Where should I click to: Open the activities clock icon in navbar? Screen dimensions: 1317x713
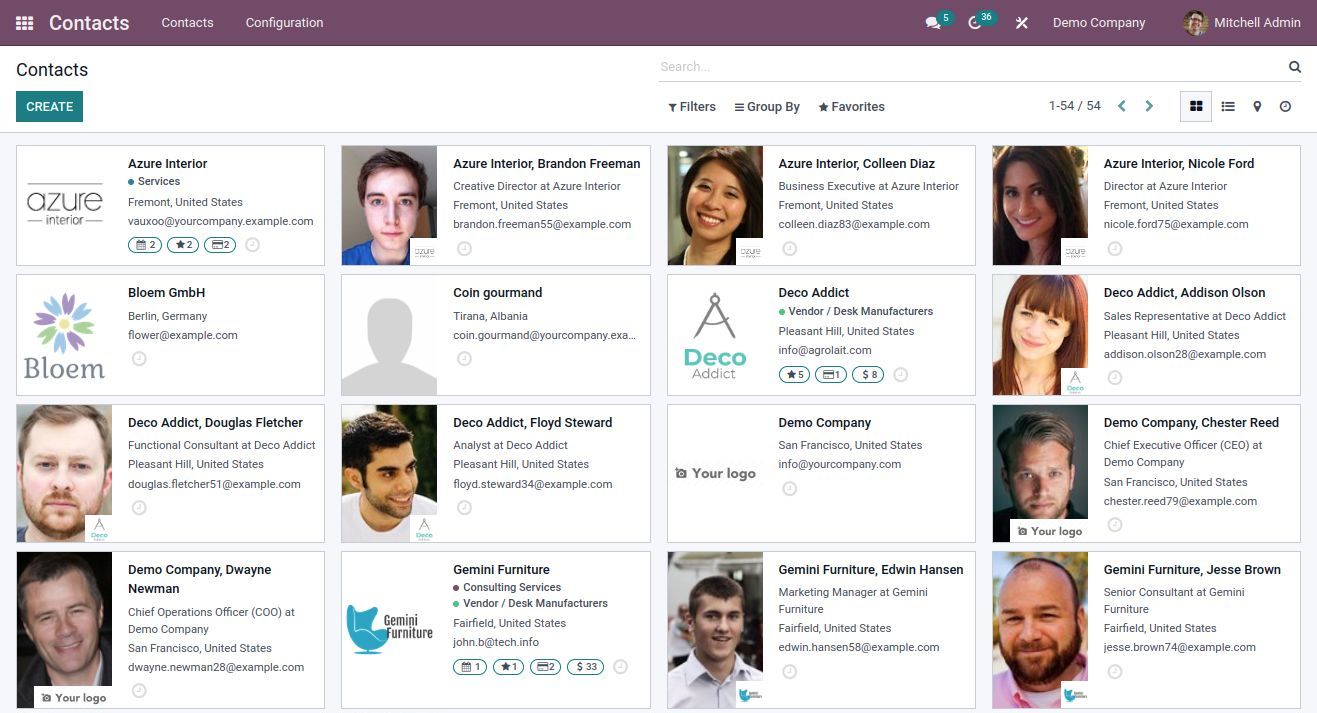975,23
